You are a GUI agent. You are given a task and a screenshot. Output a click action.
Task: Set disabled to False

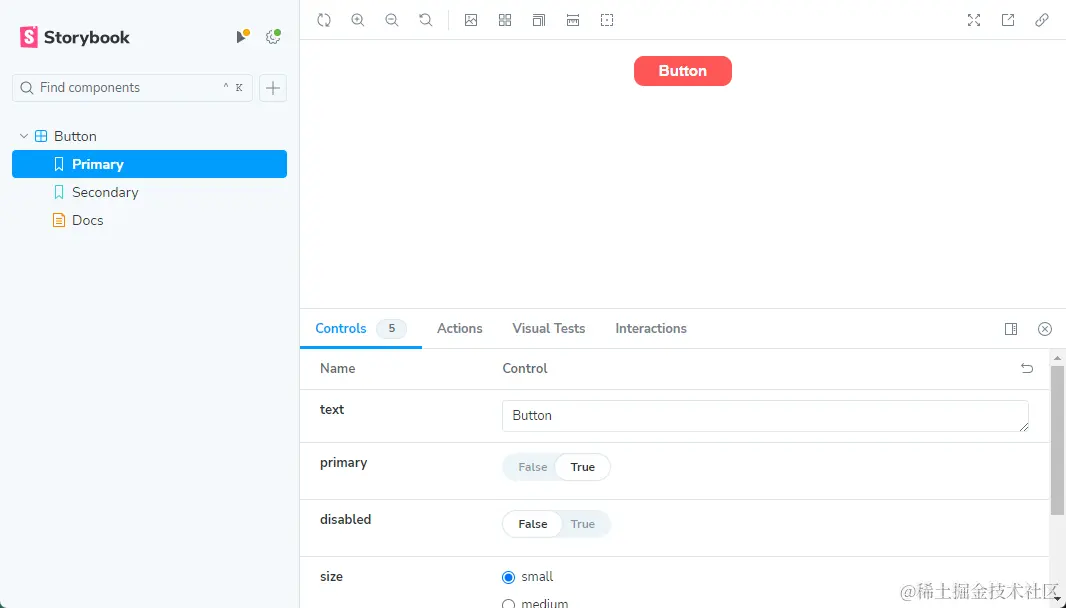pyautogui.click(x=532, y=524)
